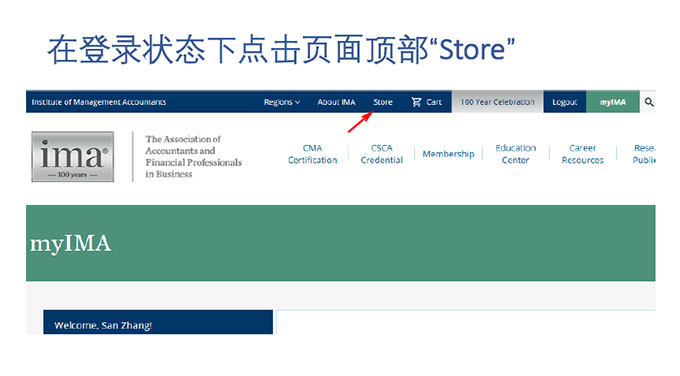680x376 pixels.
Task: Click the Logout button
Action: pyautogui.click(x=565, y=102)
